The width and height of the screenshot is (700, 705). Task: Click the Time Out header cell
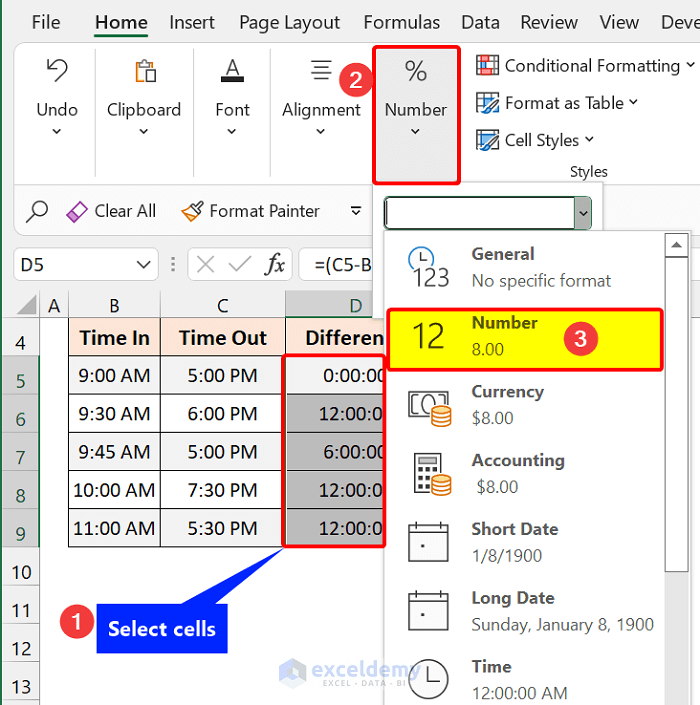pos(223,338)
